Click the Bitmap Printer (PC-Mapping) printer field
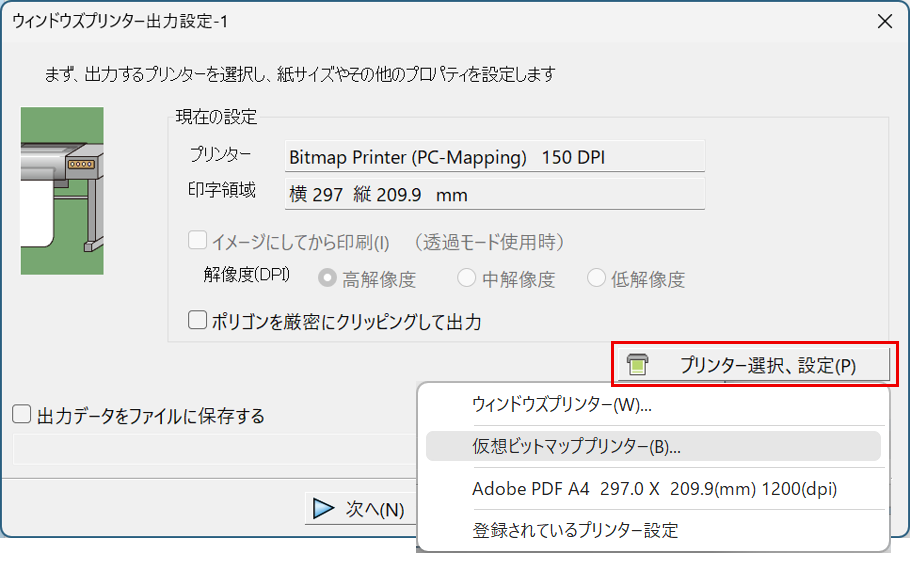Screen dimensions: 910x567 click(494, 157)
